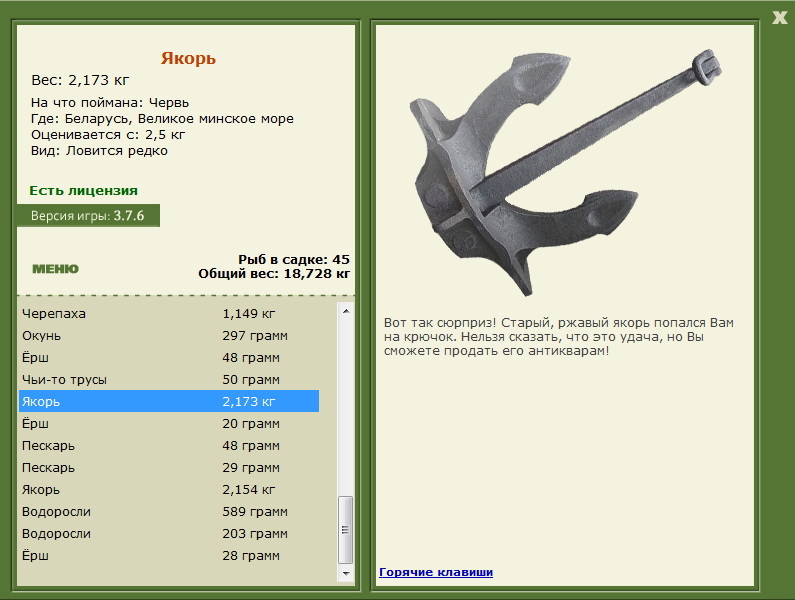The width and height of the screenshot is (795, 600).
Task: Select the Якорь 2,154 кг entry
Action: [169, 489]
